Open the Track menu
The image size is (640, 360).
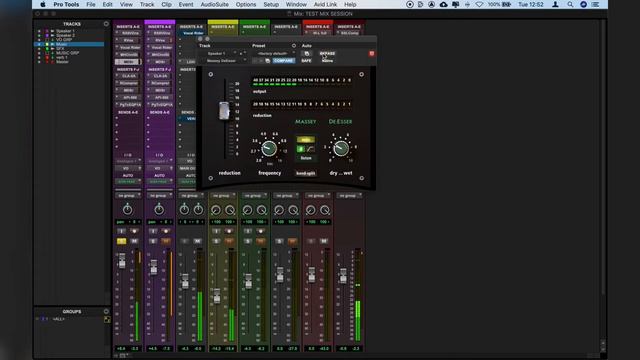147,4
